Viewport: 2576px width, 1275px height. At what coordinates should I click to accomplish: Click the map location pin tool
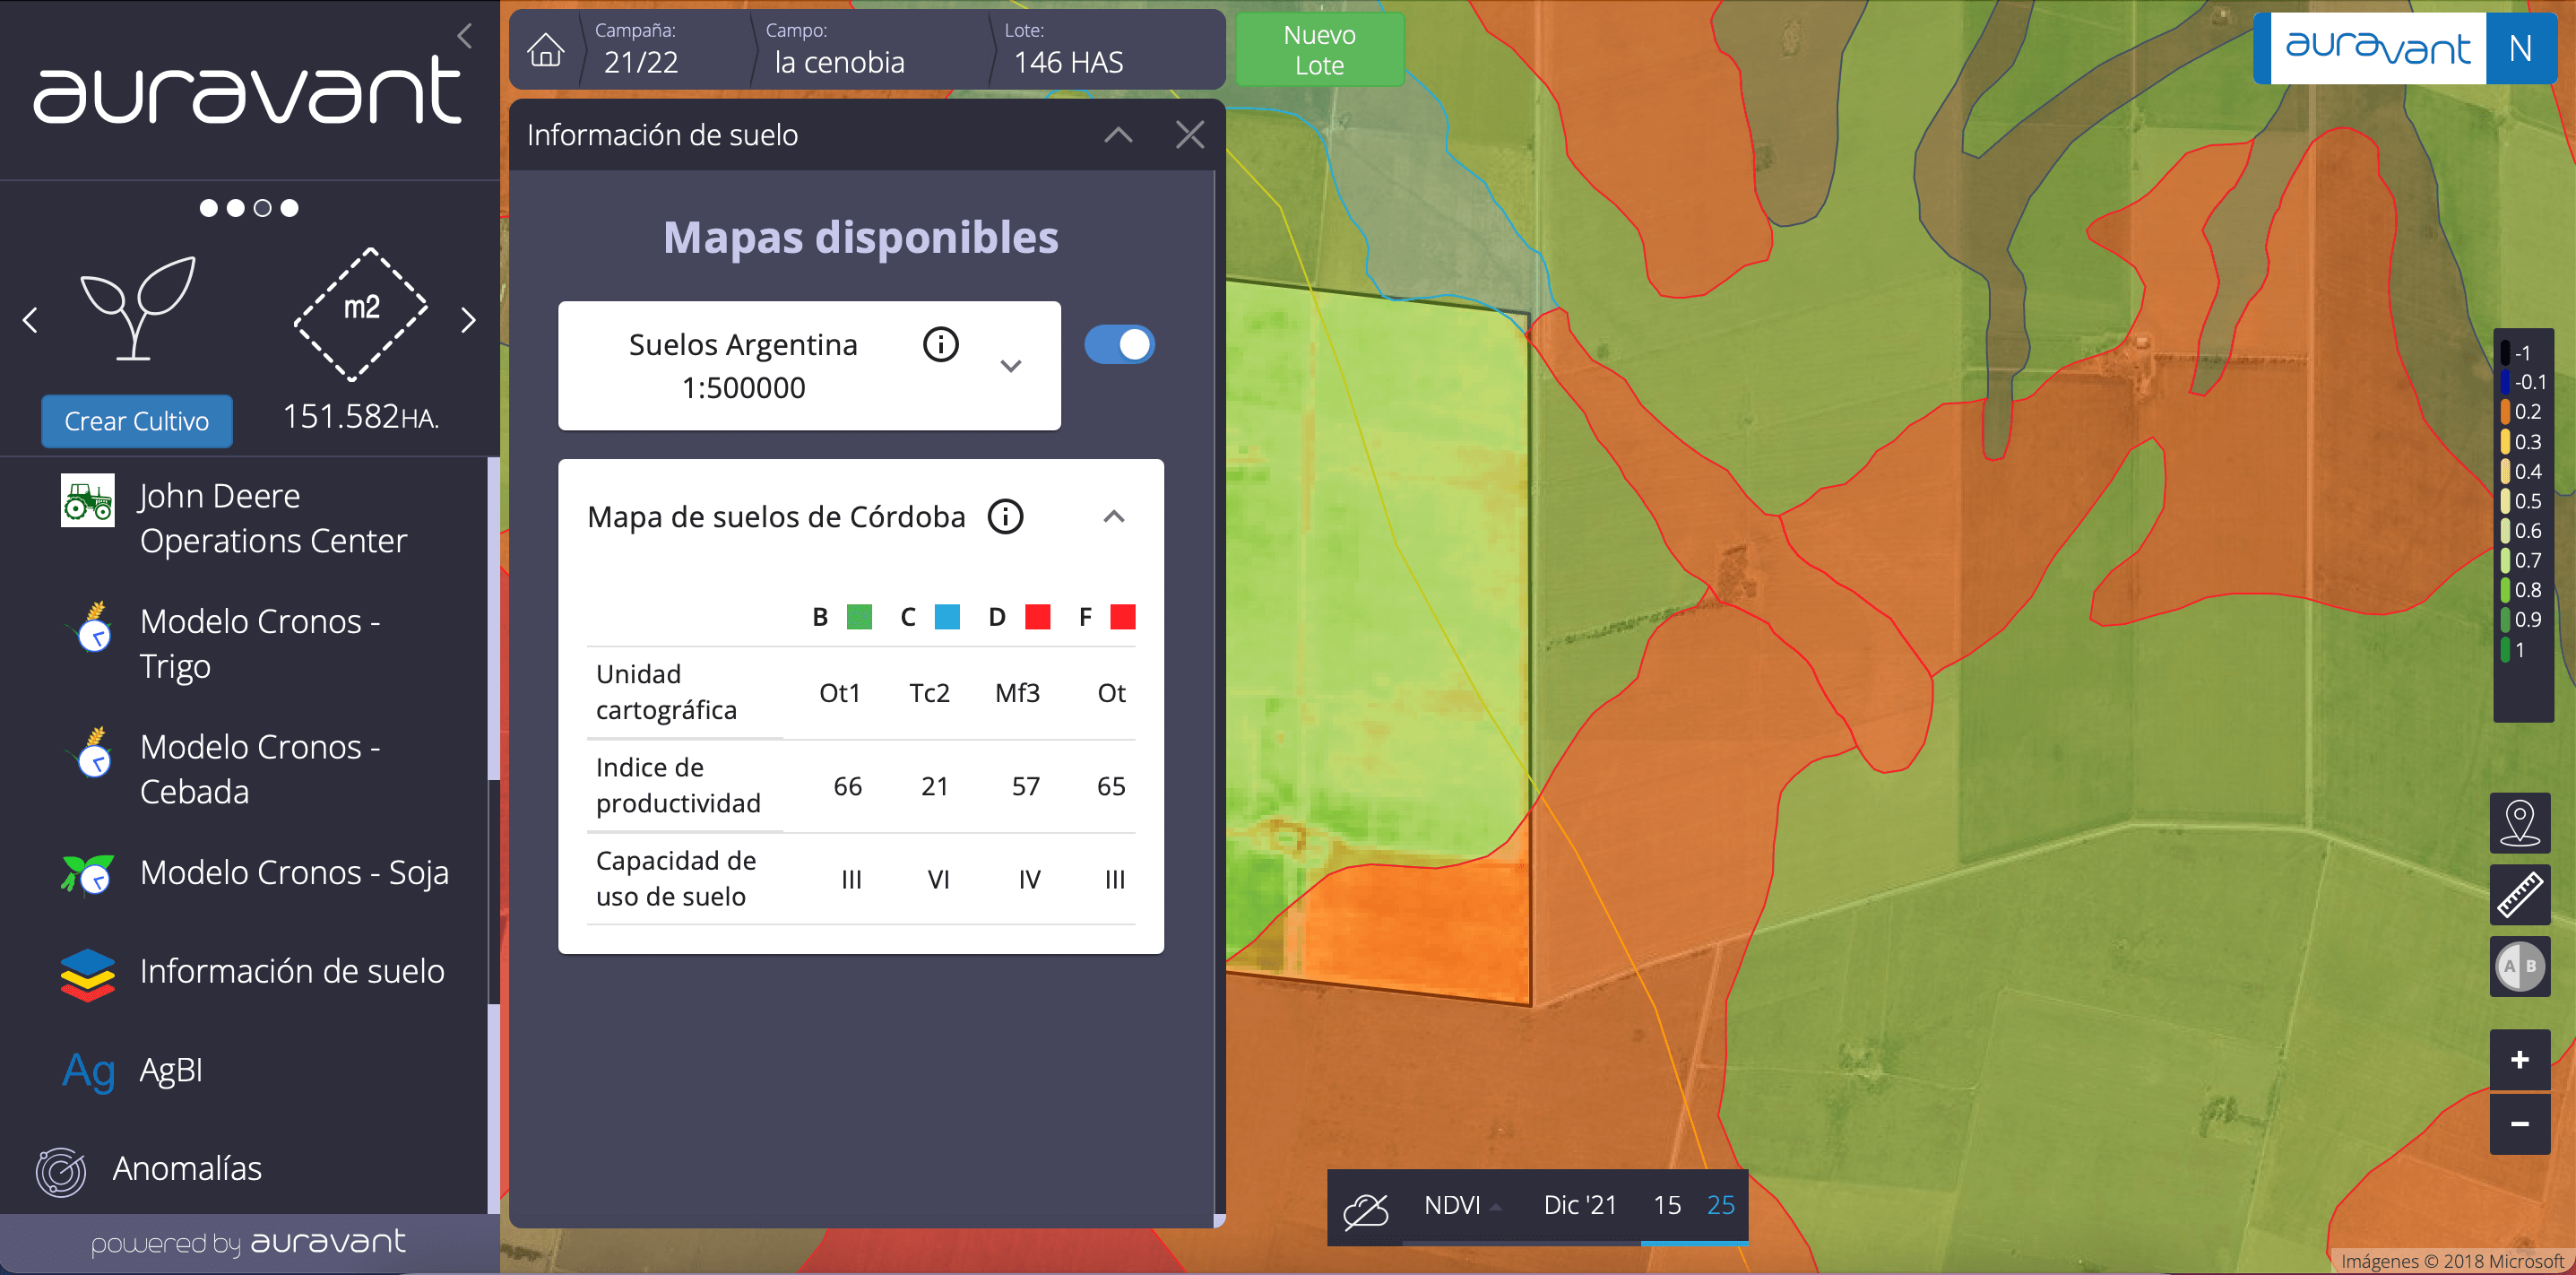click(x=2520, y=823)
